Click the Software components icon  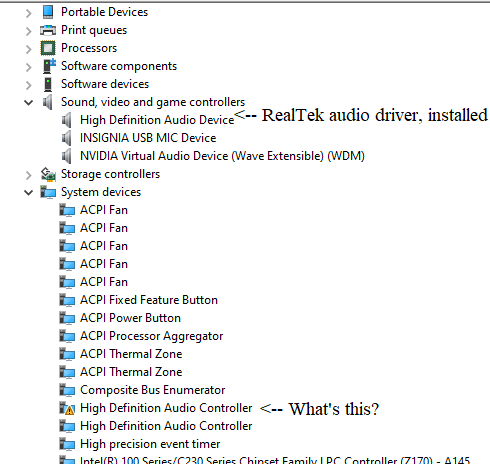[x=49, y=66]
